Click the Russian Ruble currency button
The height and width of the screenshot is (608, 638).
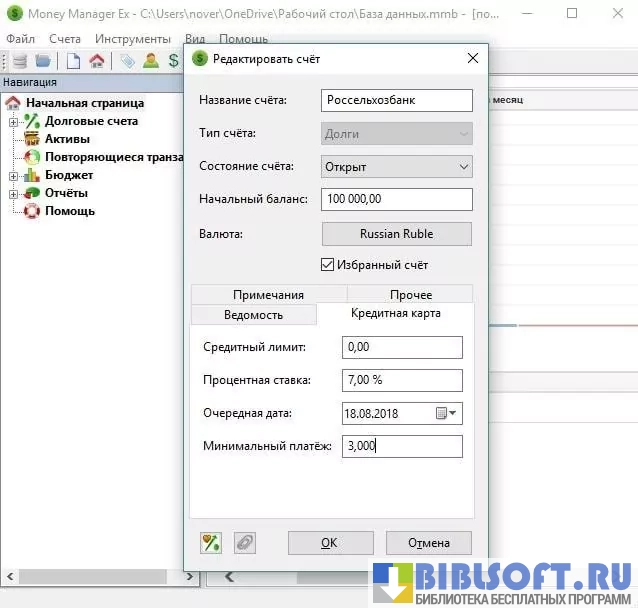pos(397,233)
